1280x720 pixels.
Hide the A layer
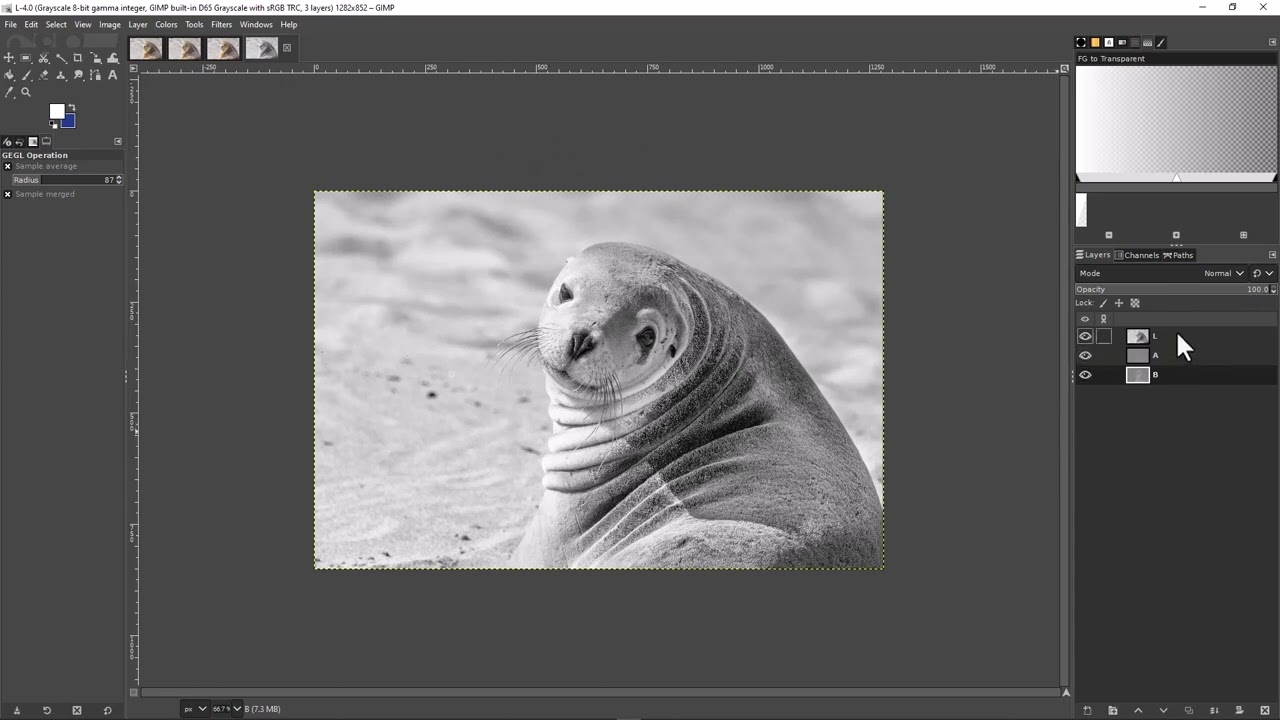pos(1085,355)
